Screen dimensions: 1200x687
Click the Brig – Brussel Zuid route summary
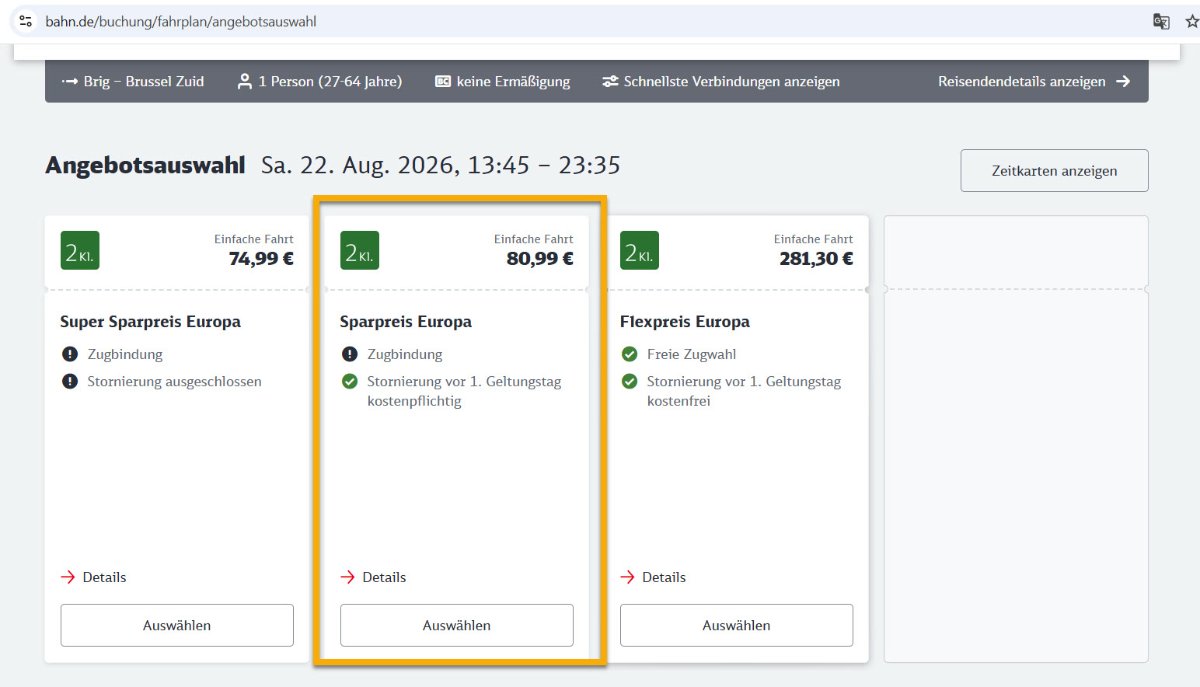[133, 82]
